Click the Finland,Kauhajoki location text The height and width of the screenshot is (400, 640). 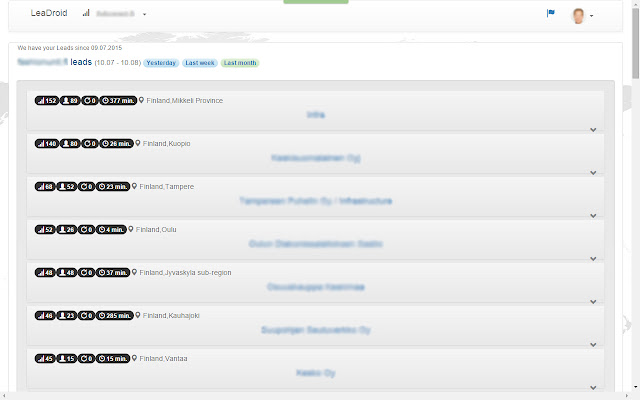[171, 316]
